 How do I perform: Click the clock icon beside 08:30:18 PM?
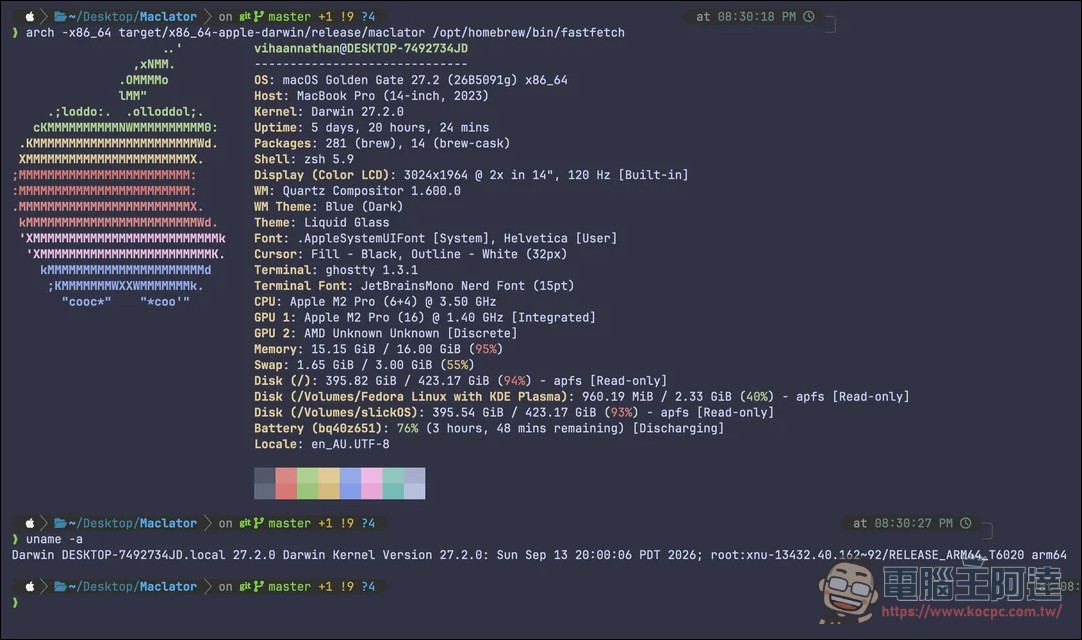coord(809,16)
